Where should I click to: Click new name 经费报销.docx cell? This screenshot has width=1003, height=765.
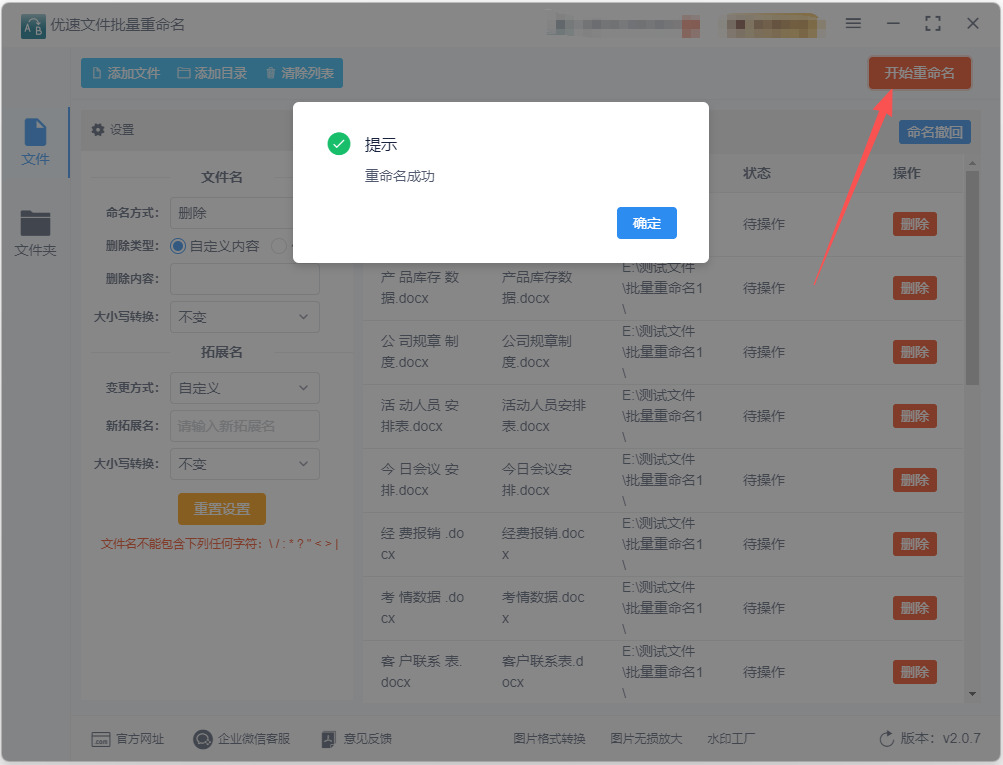coord(543,544)
